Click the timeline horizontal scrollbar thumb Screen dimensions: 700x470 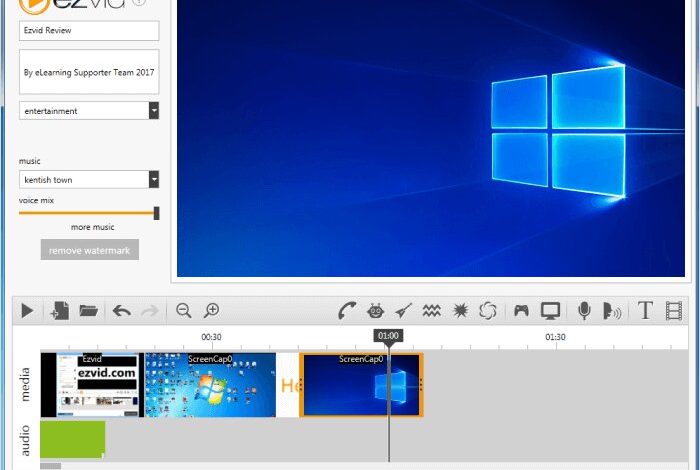point(50,466)
